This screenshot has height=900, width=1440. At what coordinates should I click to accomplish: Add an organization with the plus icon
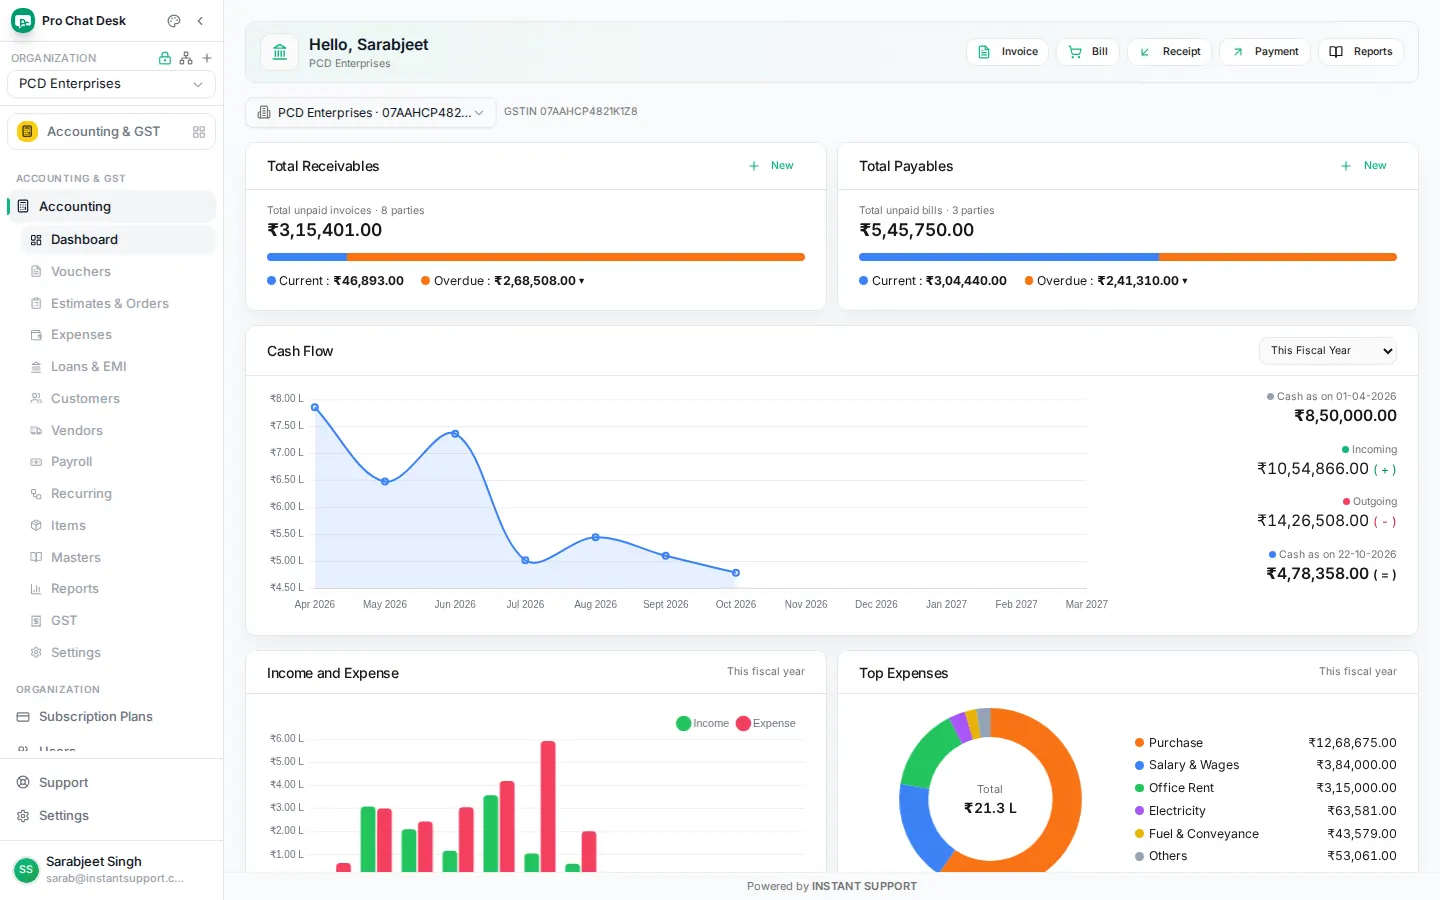coord(207,58)
